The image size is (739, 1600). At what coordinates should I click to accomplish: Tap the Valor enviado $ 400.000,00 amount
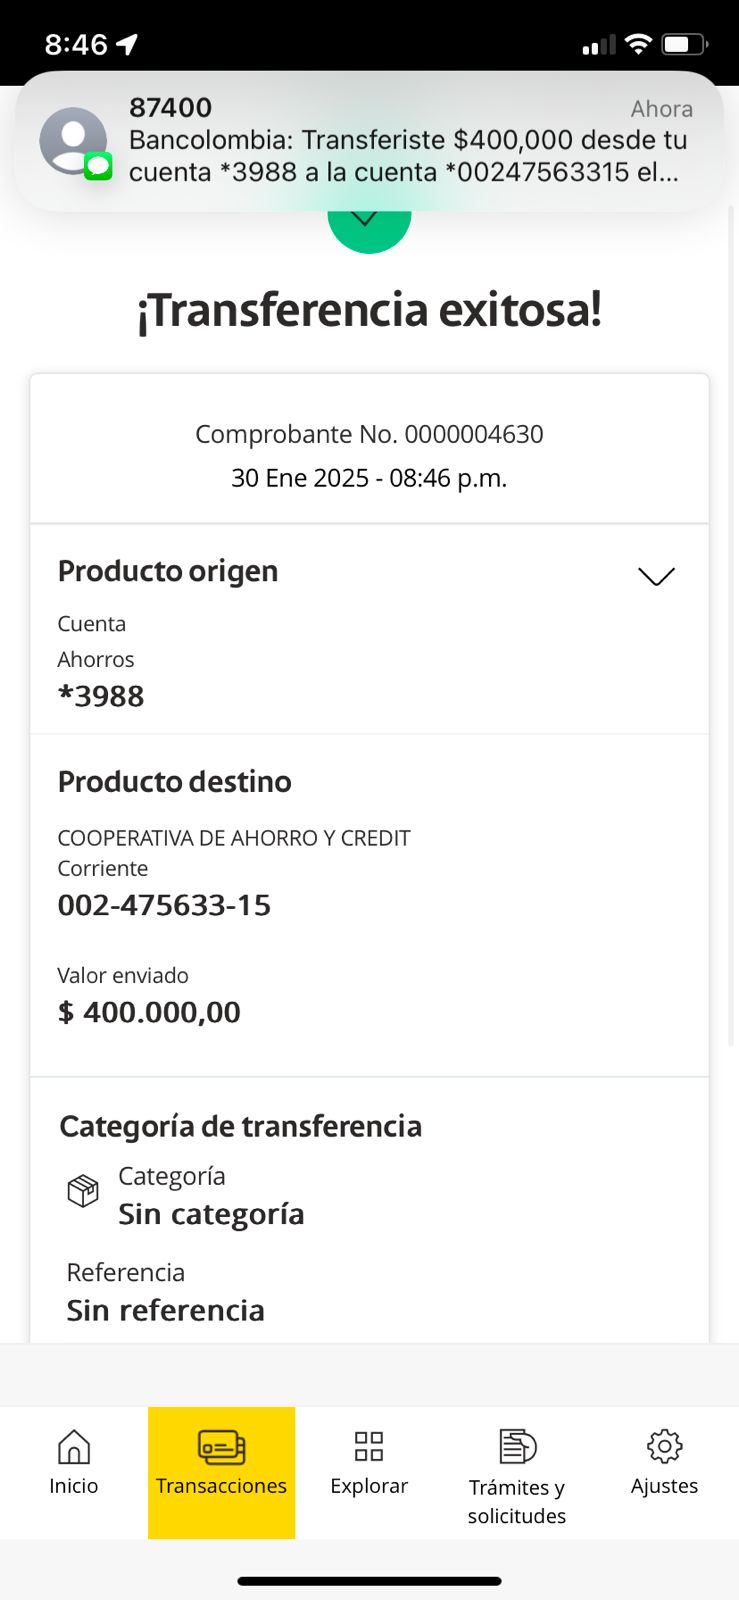tap(149, 1012)
